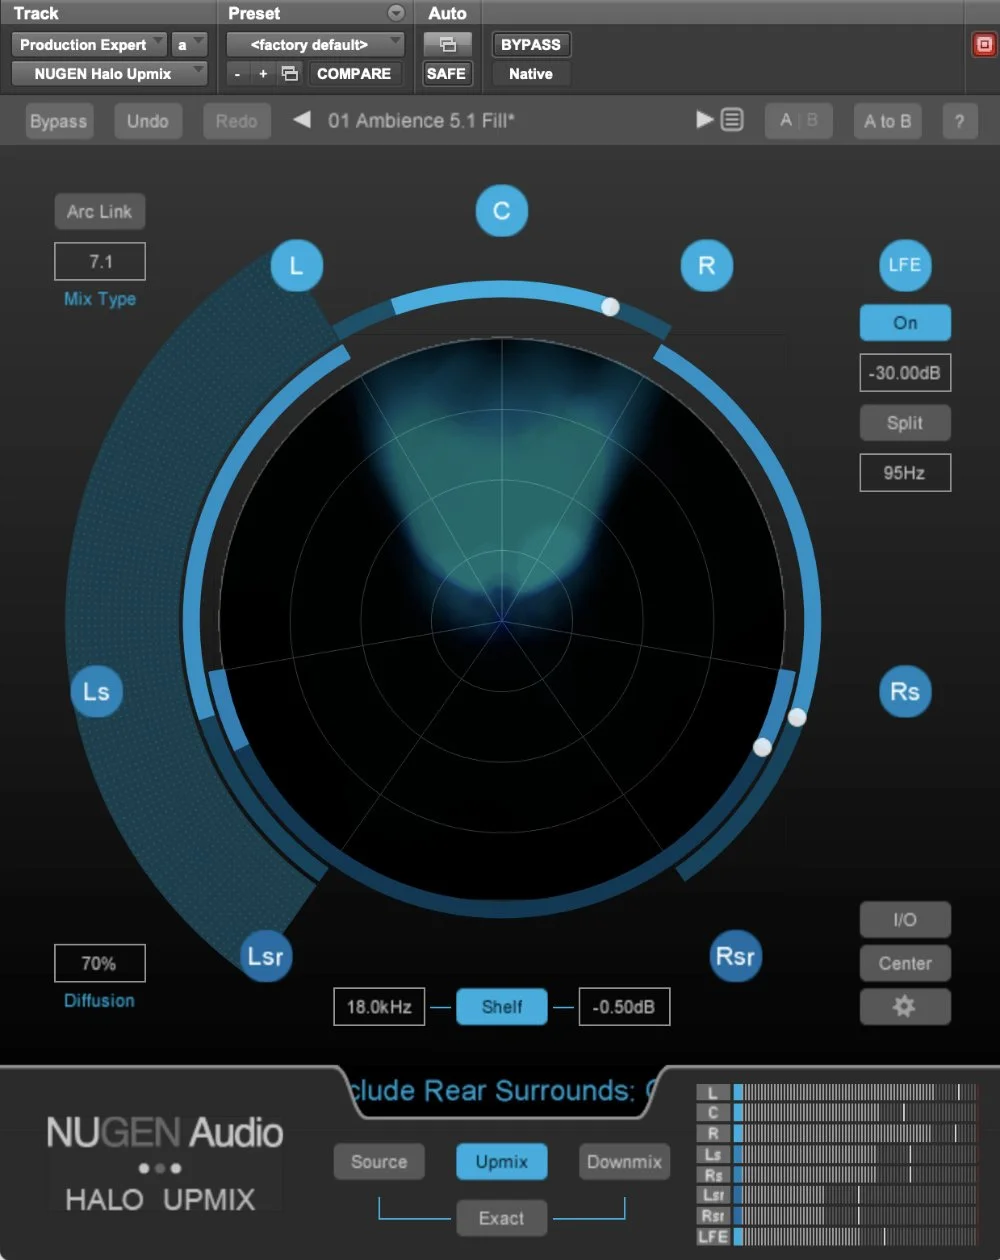Click the Redo button
The image size is (1000, 1260).
(237, 121)
